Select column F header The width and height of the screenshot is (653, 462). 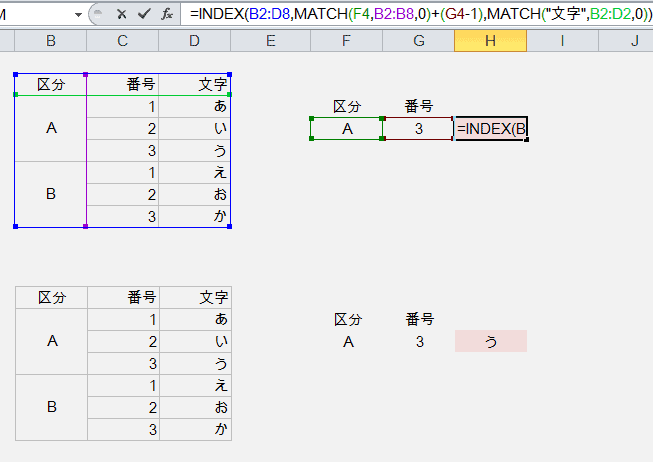(346, 41)
